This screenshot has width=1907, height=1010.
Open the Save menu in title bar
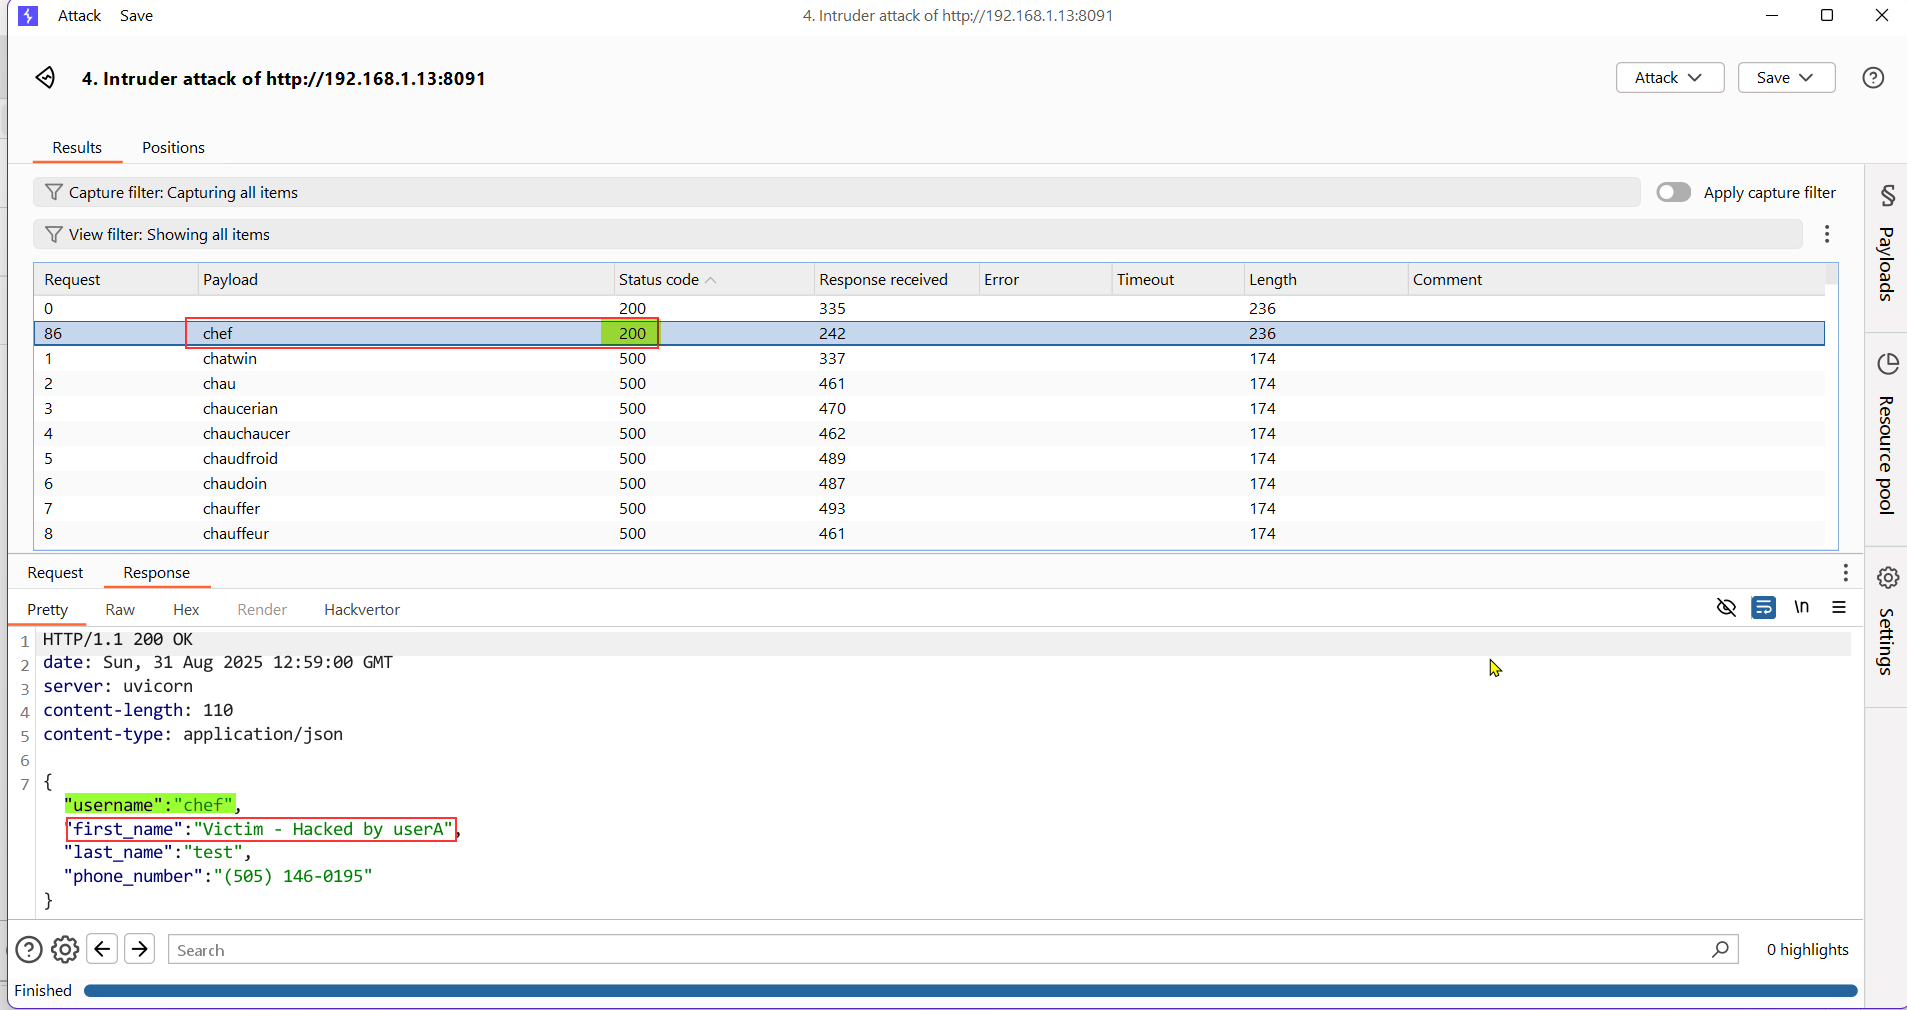(x=136, y=16)
